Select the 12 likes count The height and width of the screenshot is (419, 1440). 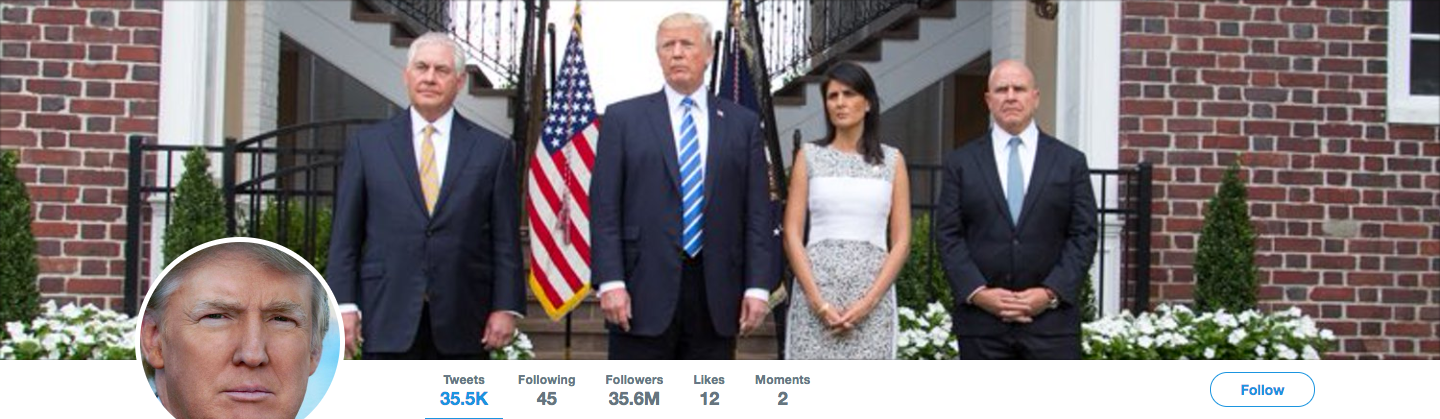tap(709, 399)
